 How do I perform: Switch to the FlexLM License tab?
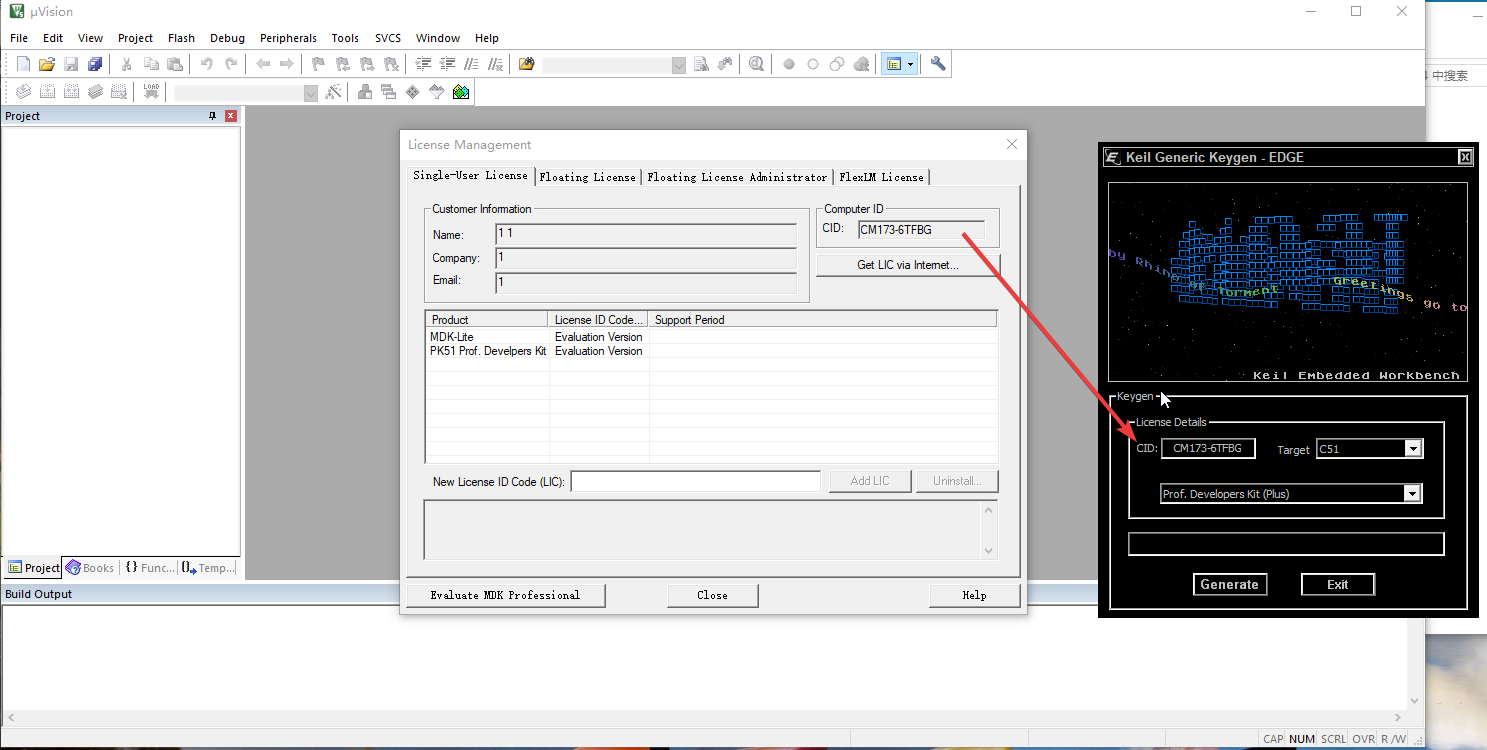click(881, 177)
